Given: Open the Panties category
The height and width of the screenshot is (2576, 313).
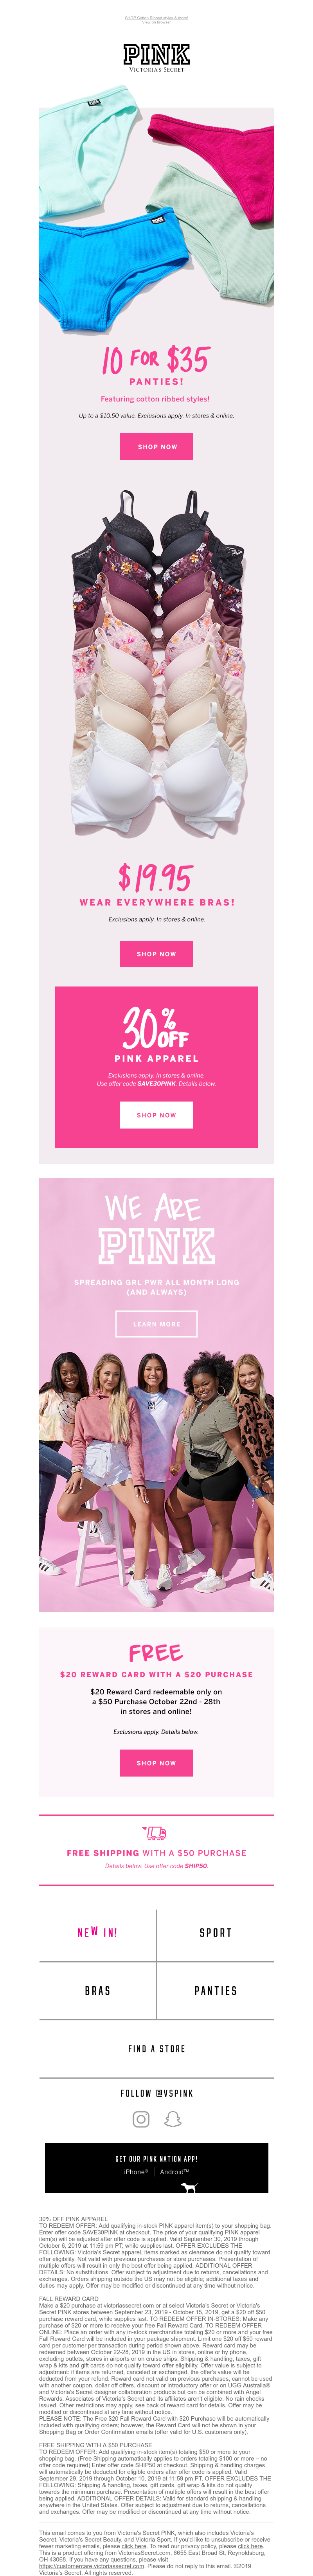Looking at the screenshot, I should coord(215,1990).
